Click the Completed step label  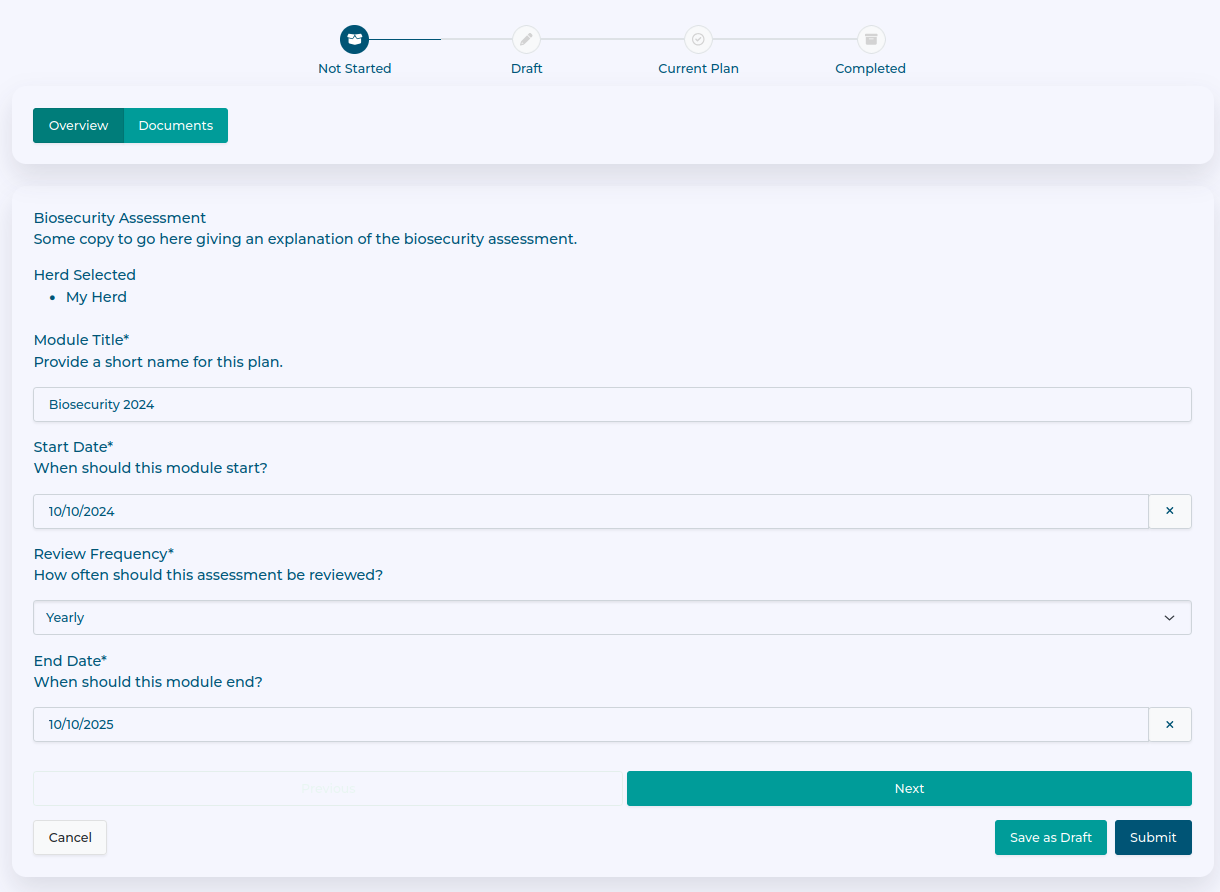(870, 69)
